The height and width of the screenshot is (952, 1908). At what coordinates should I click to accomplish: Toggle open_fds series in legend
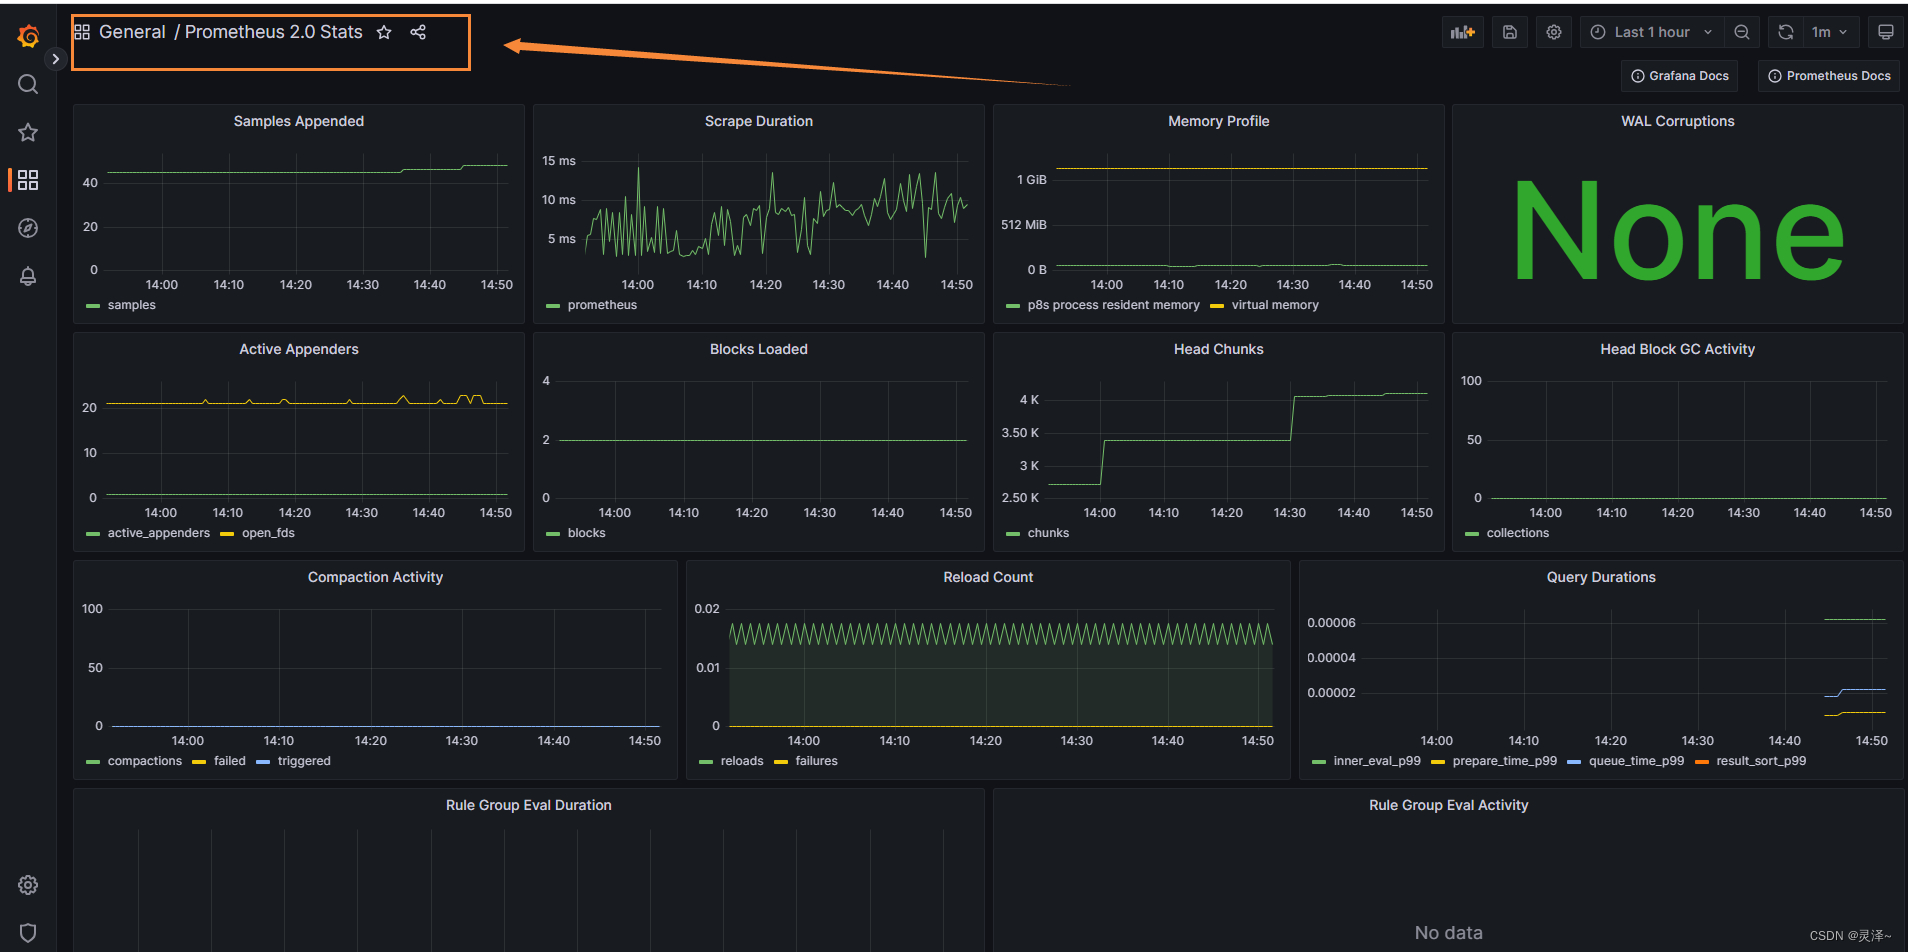[x=268, y=533]
